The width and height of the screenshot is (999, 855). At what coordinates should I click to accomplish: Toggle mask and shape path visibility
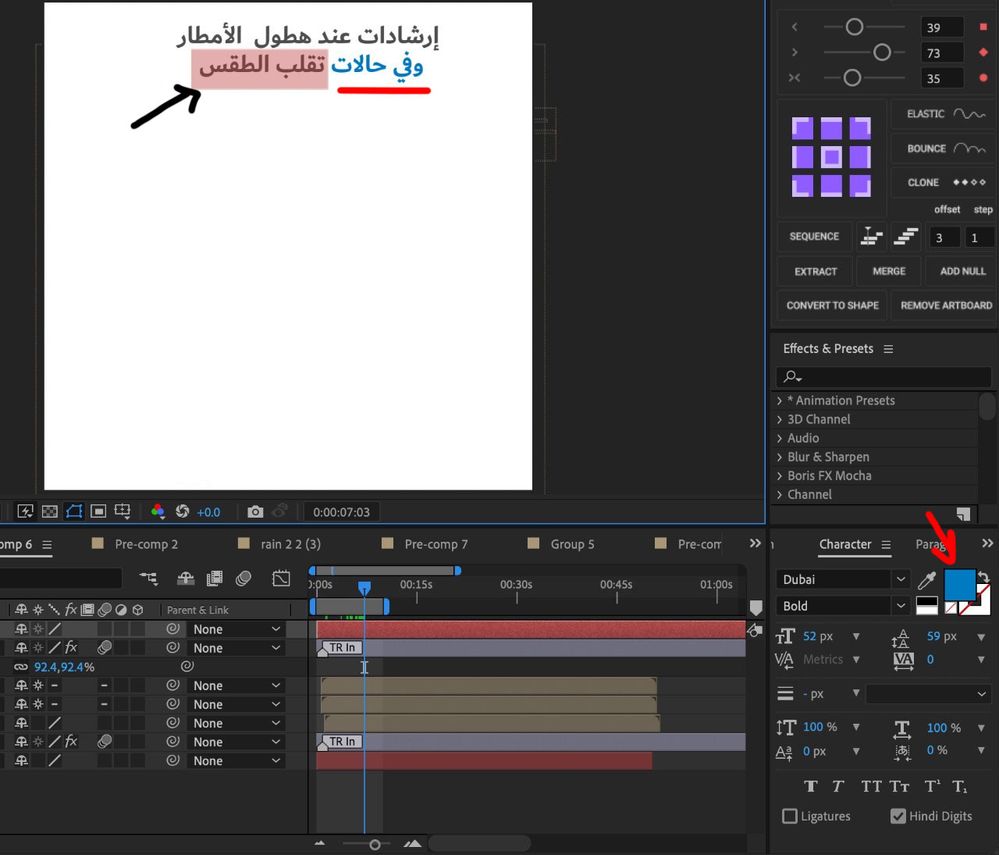[74, 512]
